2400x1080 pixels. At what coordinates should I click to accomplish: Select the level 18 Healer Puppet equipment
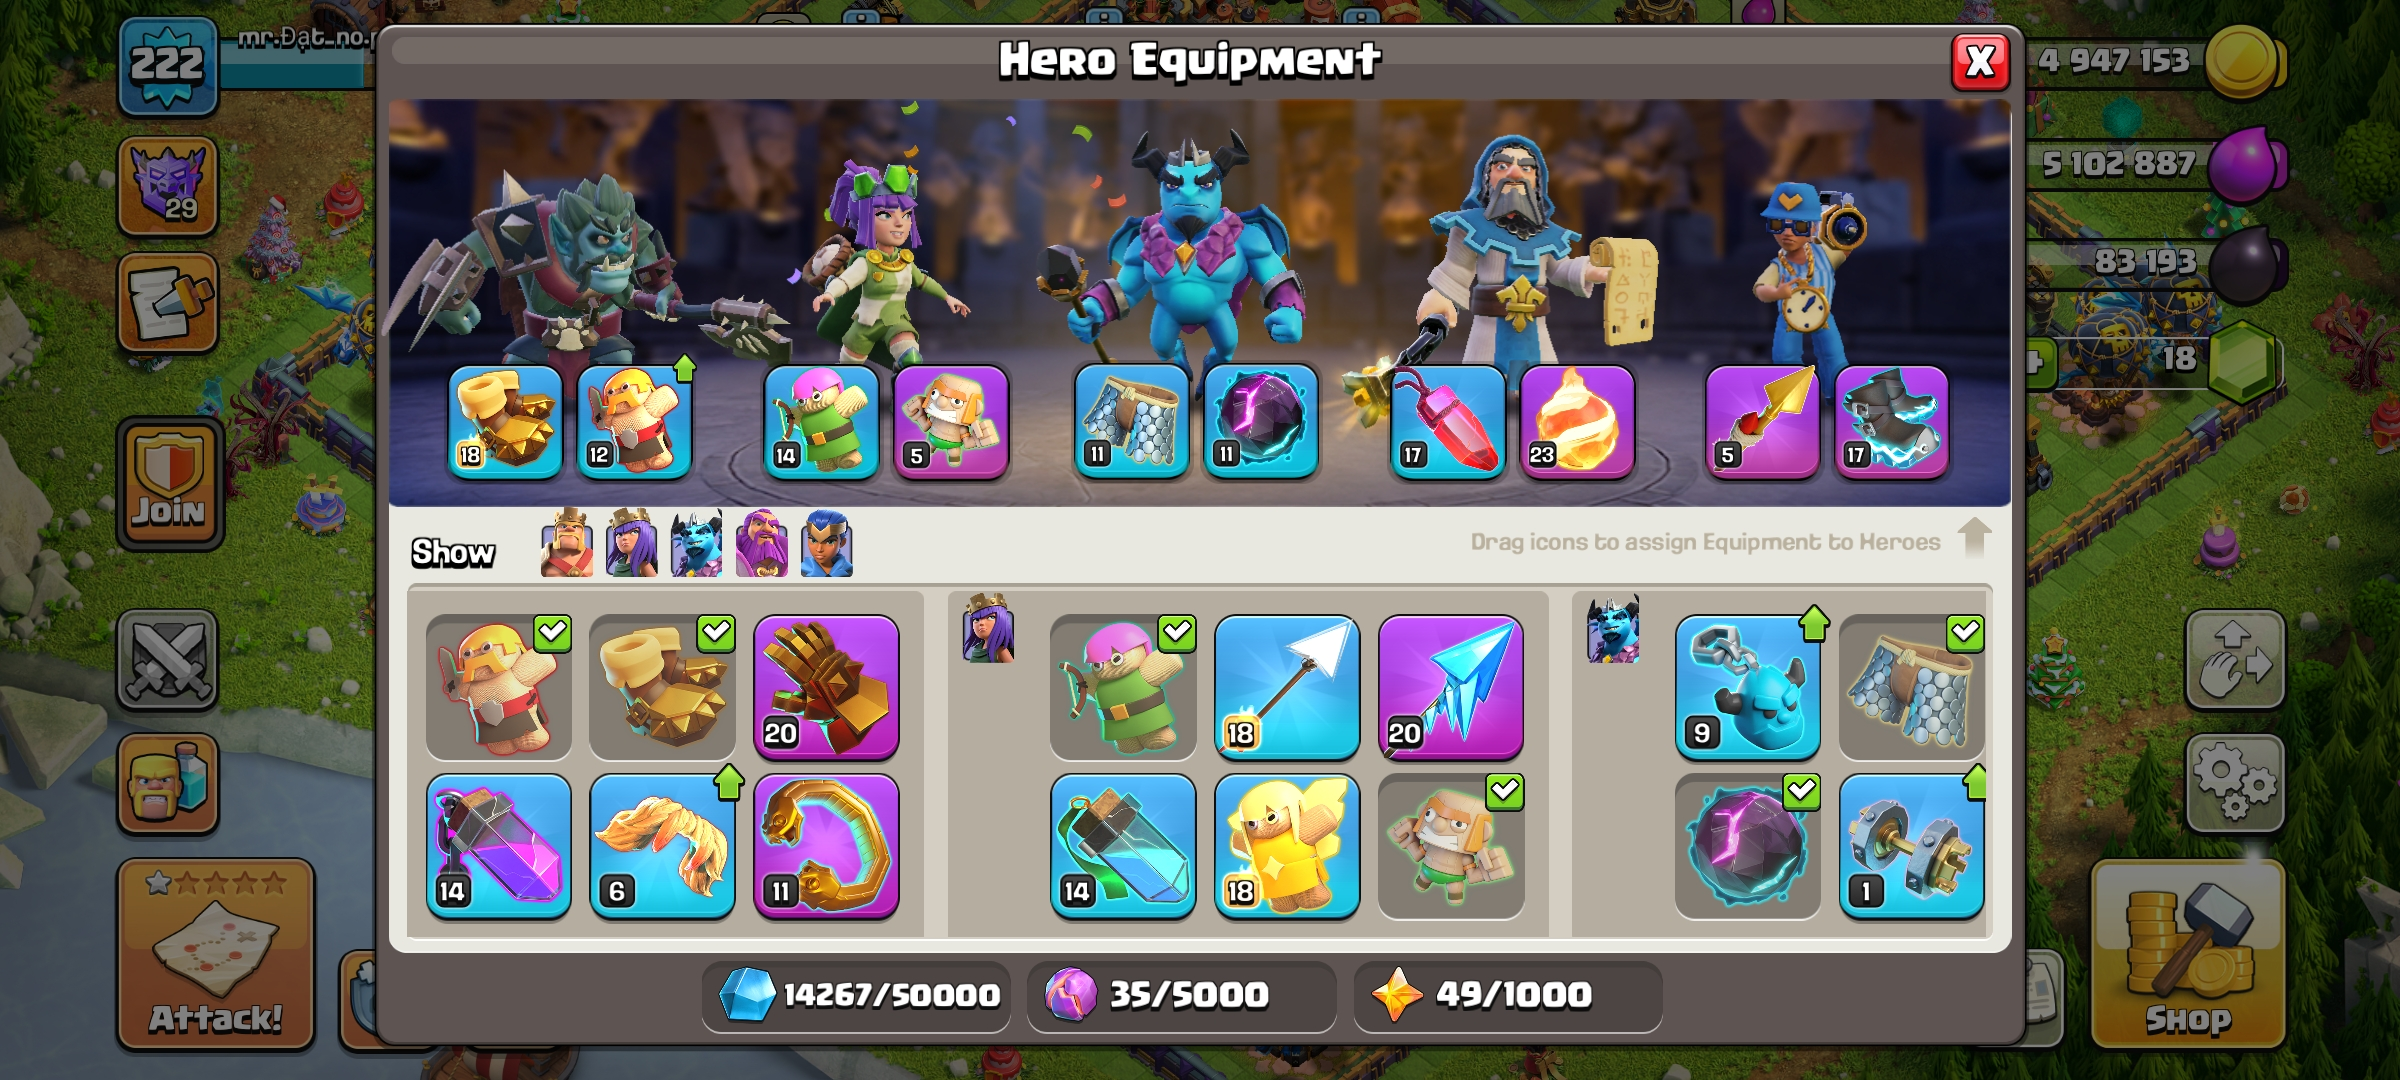pyautogui.click(x=1286, y=846)
